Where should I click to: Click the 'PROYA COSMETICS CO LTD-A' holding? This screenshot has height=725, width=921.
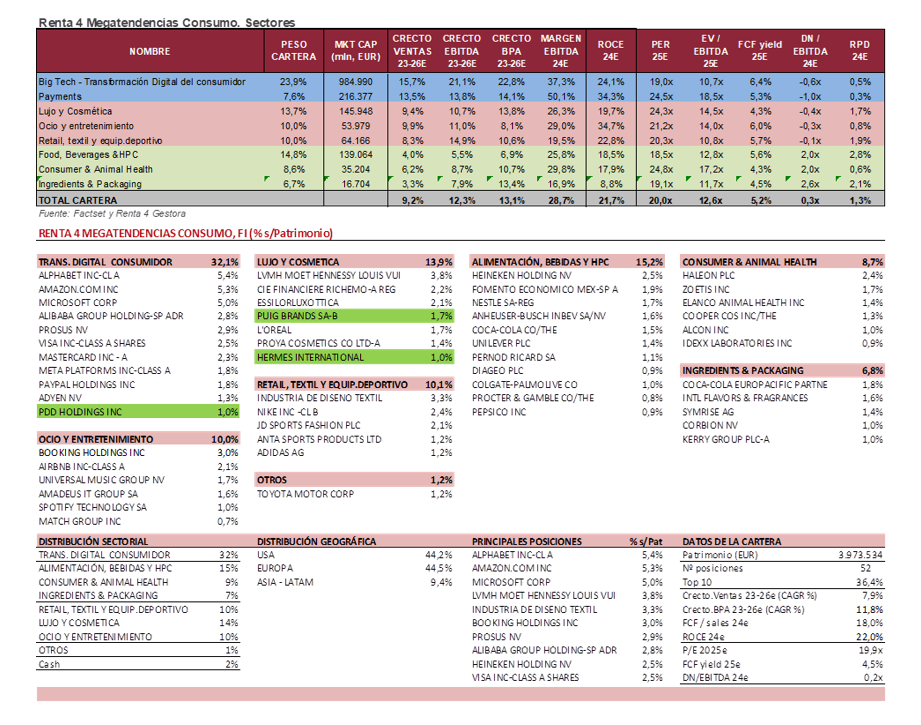point(318,344)
